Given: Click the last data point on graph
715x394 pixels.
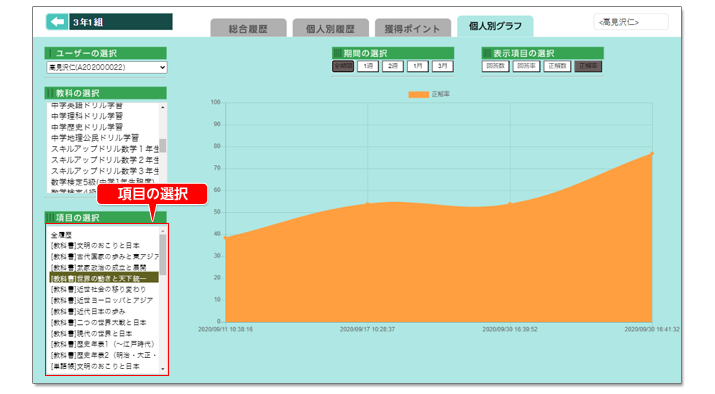Looking at the screenshot, I should tap(652, 154).
